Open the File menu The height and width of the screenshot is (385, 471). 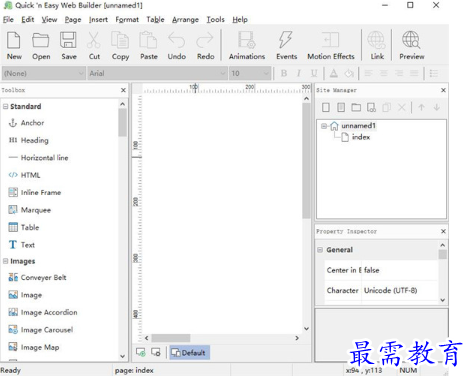coord(8,20)
